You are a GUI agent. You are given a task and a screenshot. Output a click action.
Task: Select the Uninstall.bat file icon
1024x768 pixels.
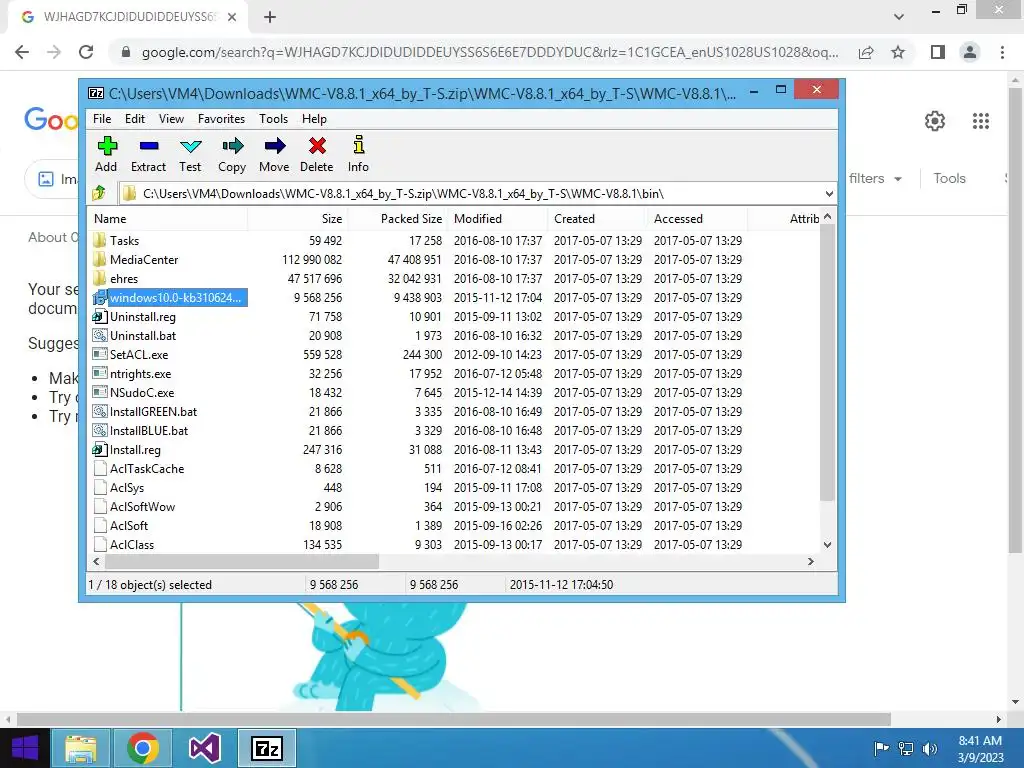point(100,336)
